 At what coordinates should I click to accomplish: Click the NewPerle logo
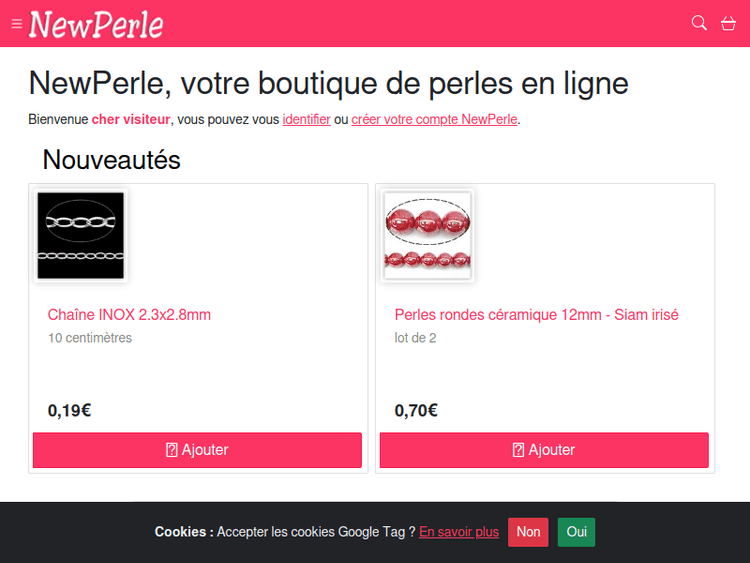[x=96, y=24]
